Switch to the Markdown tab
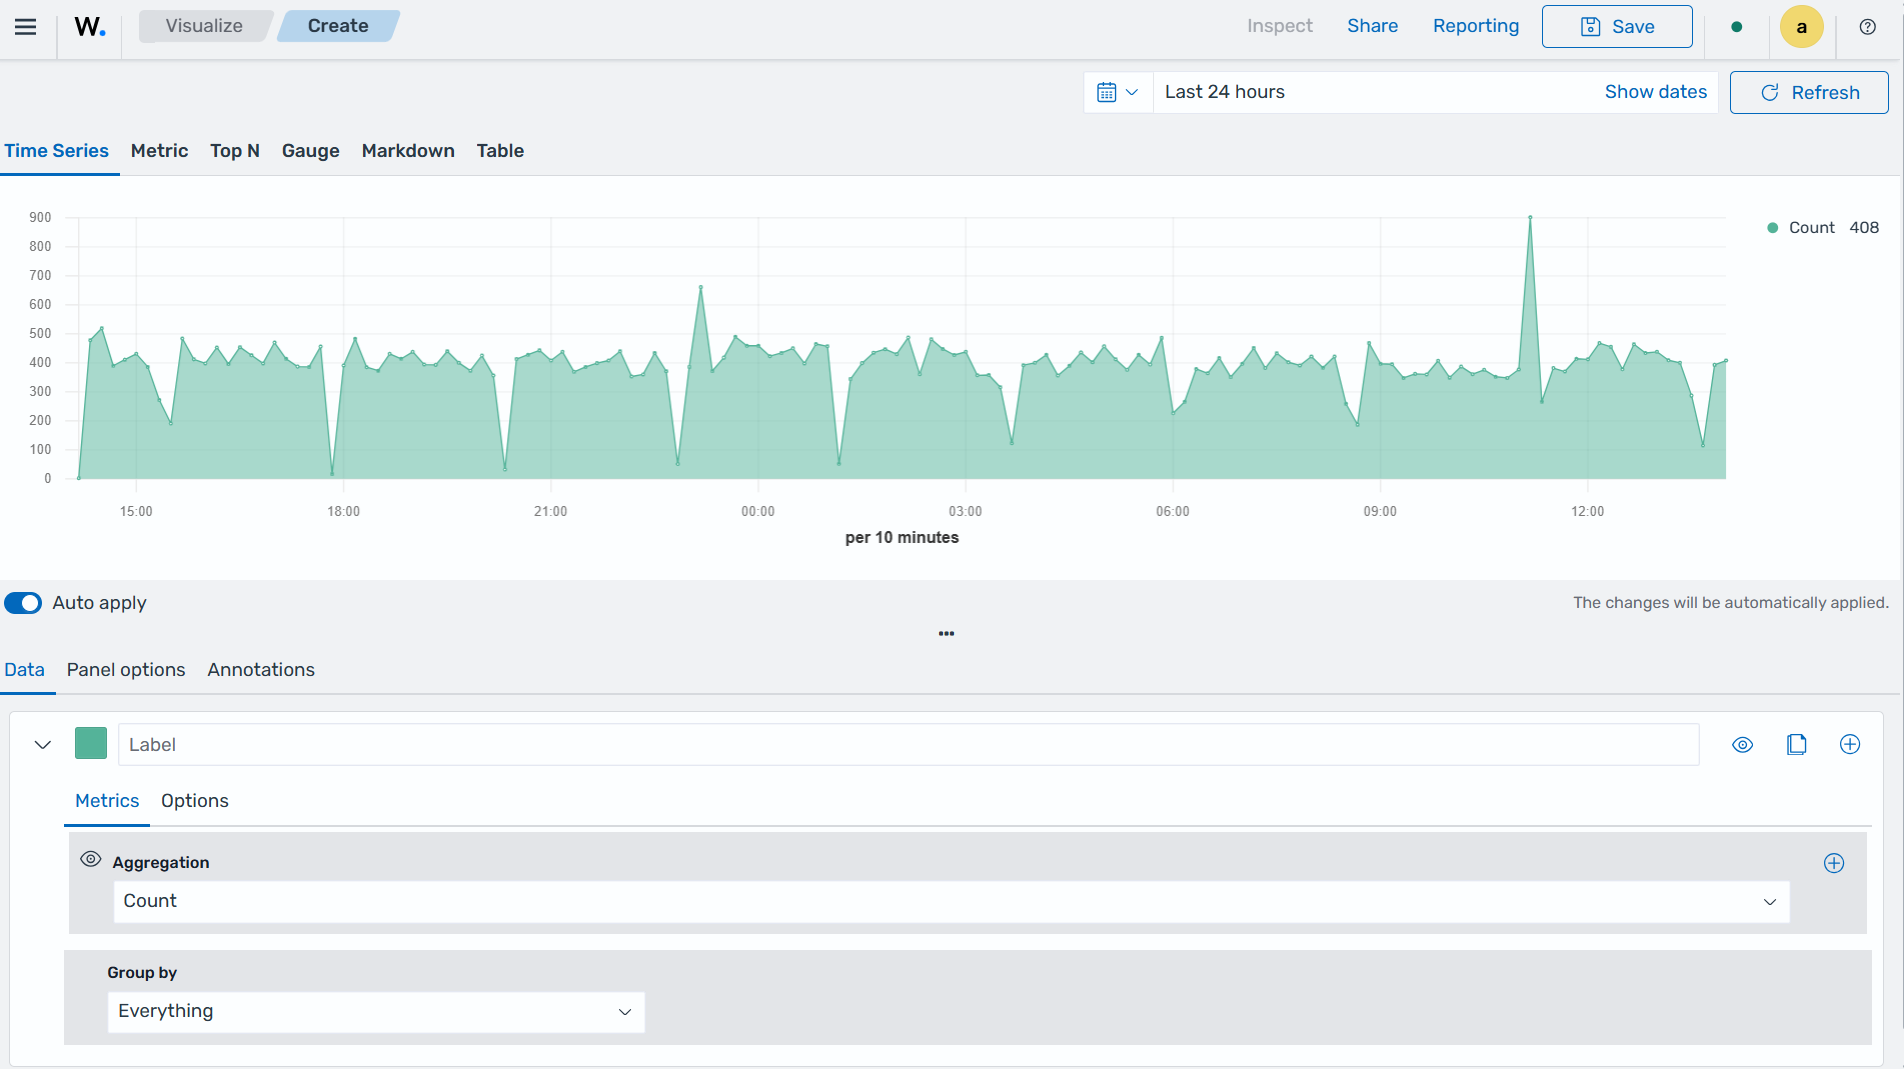 coord(408,151)
